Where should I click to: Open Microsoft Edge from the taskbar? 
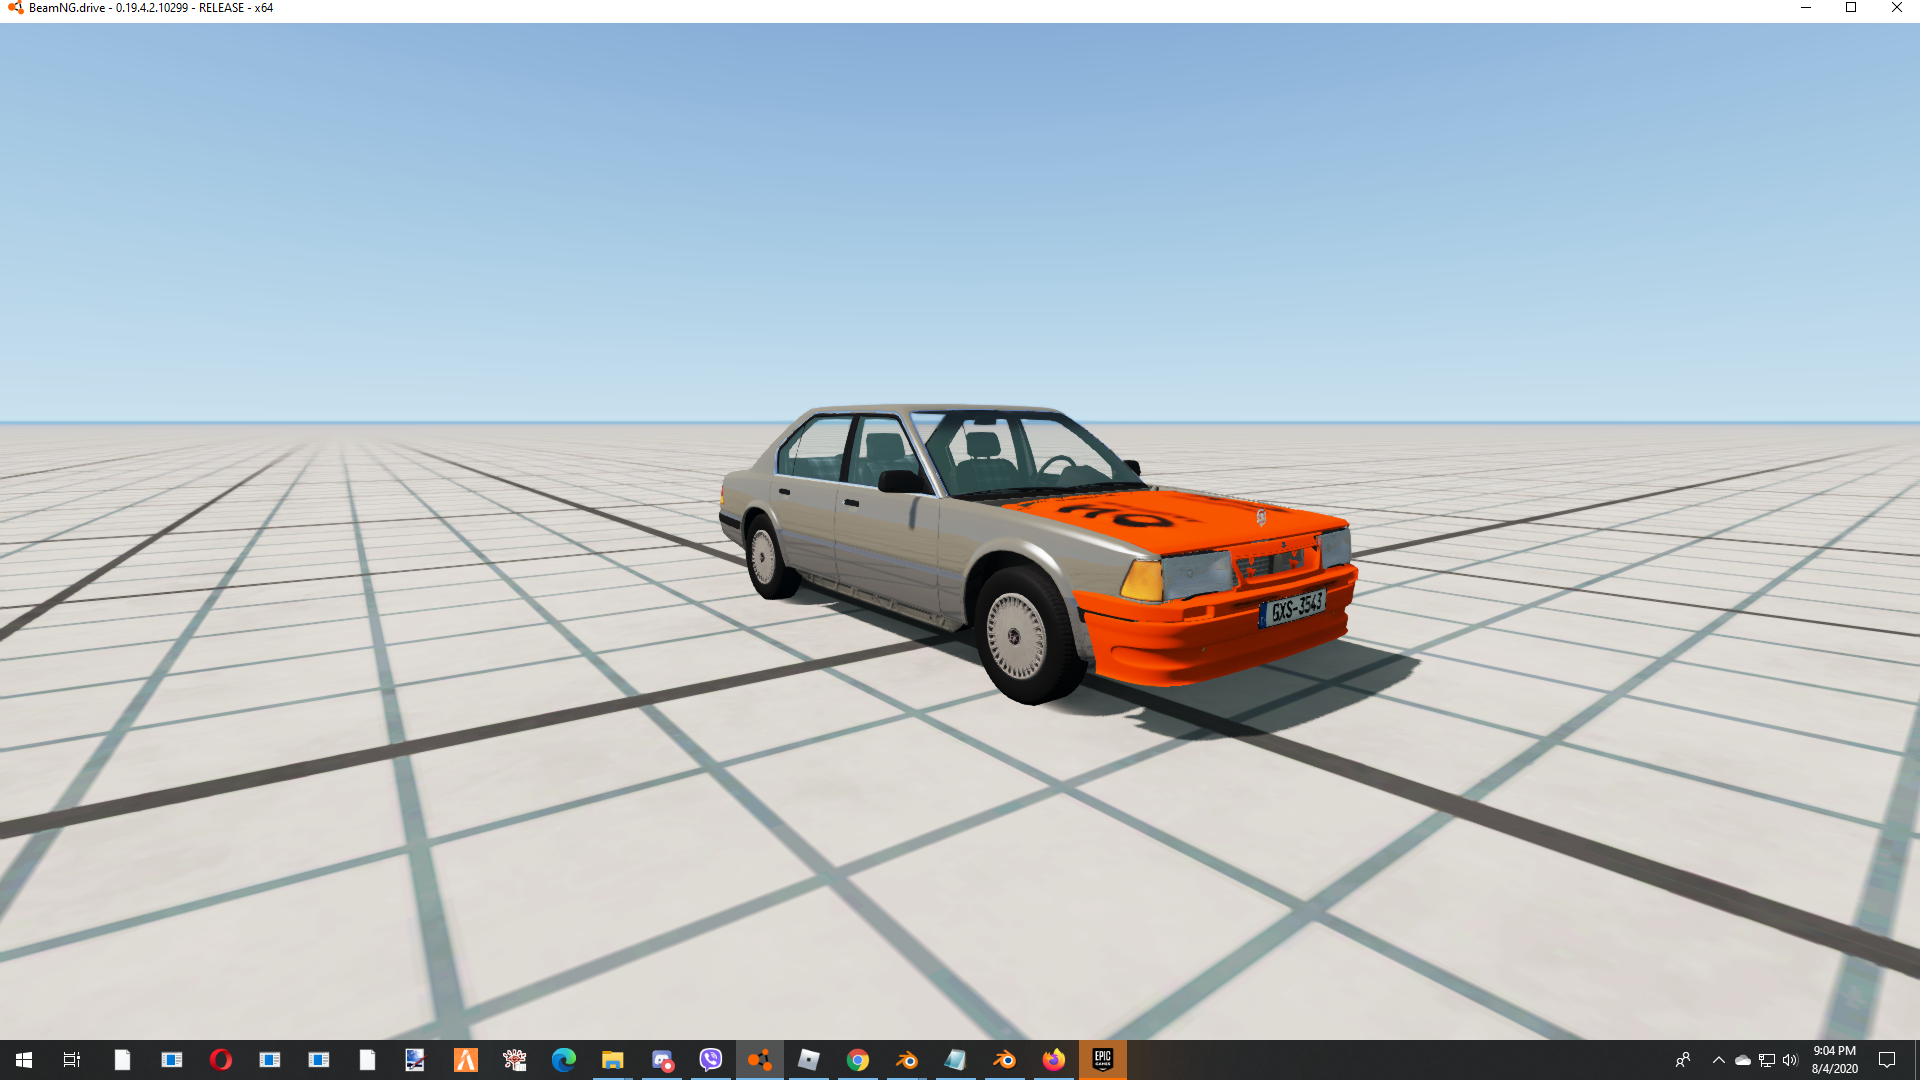[564, 1060]
